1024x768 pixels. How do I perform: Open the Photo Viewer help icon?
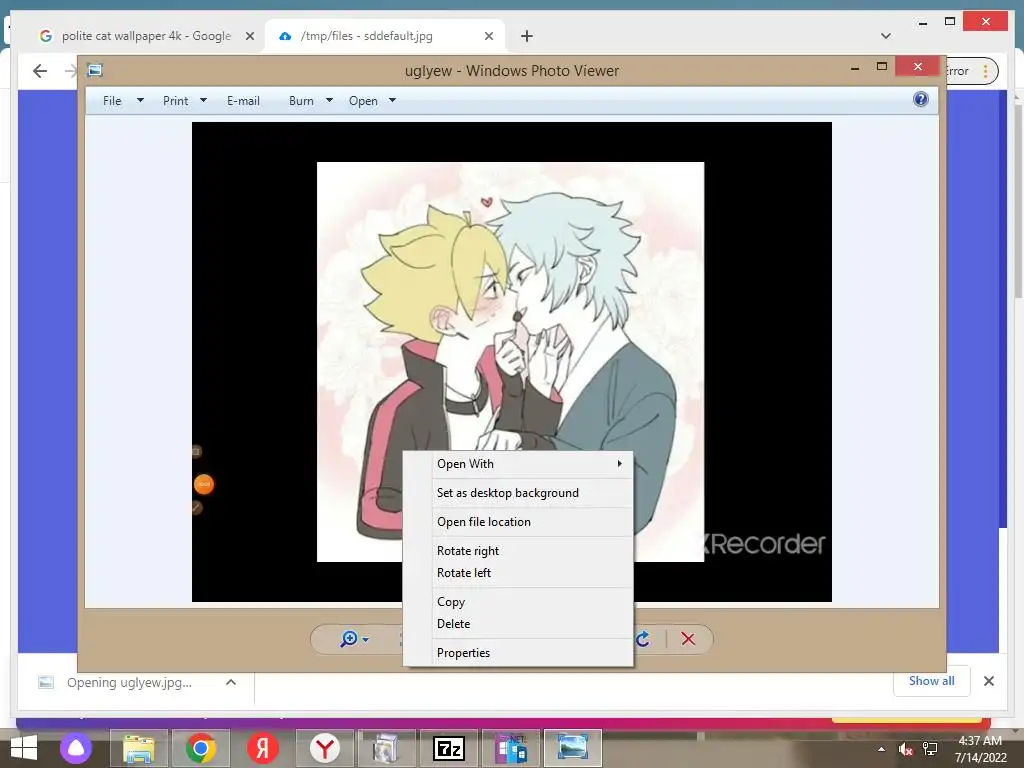(x=921, y=99)
